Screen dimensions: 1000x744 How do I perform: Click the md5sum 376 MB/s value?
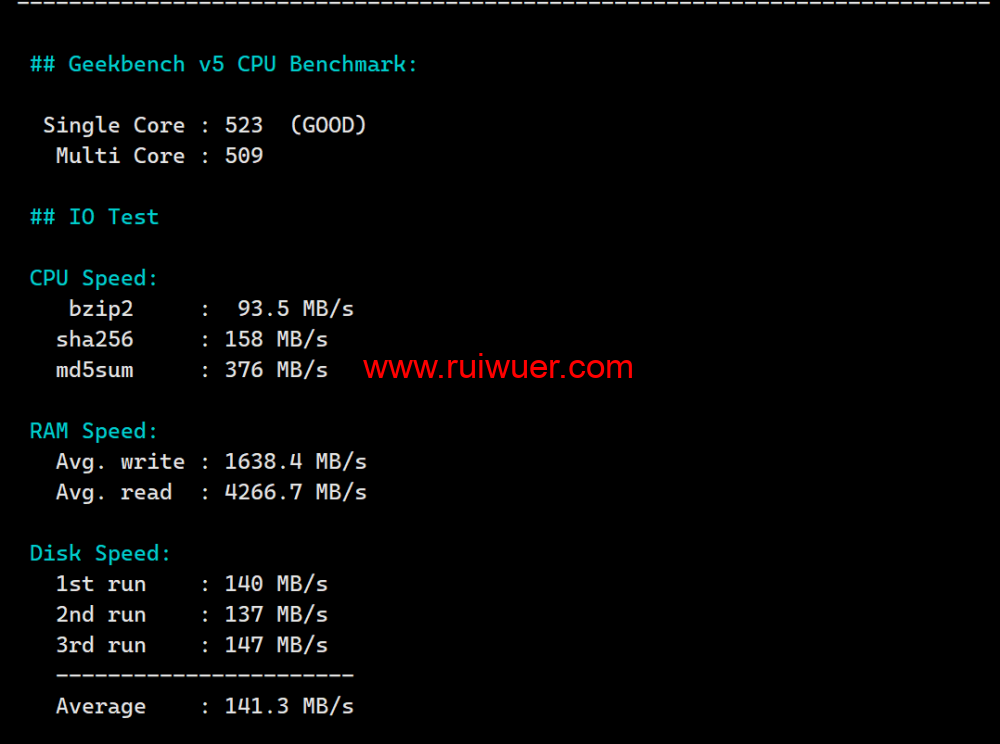pos(276,370)
